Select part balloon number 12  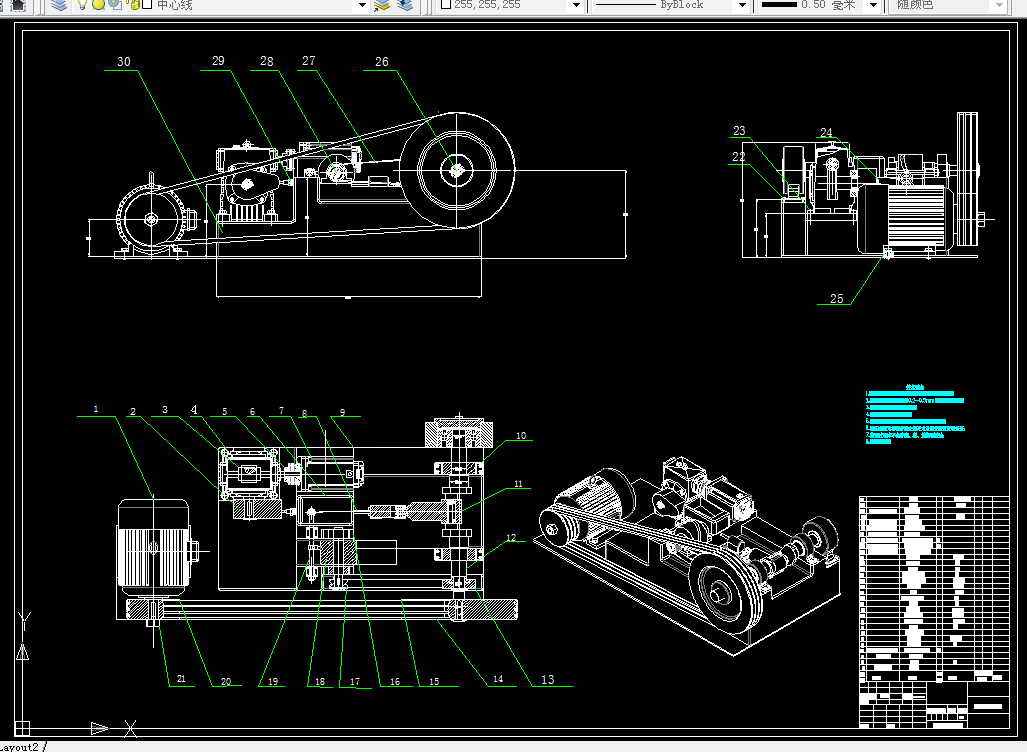pos(512,537)
